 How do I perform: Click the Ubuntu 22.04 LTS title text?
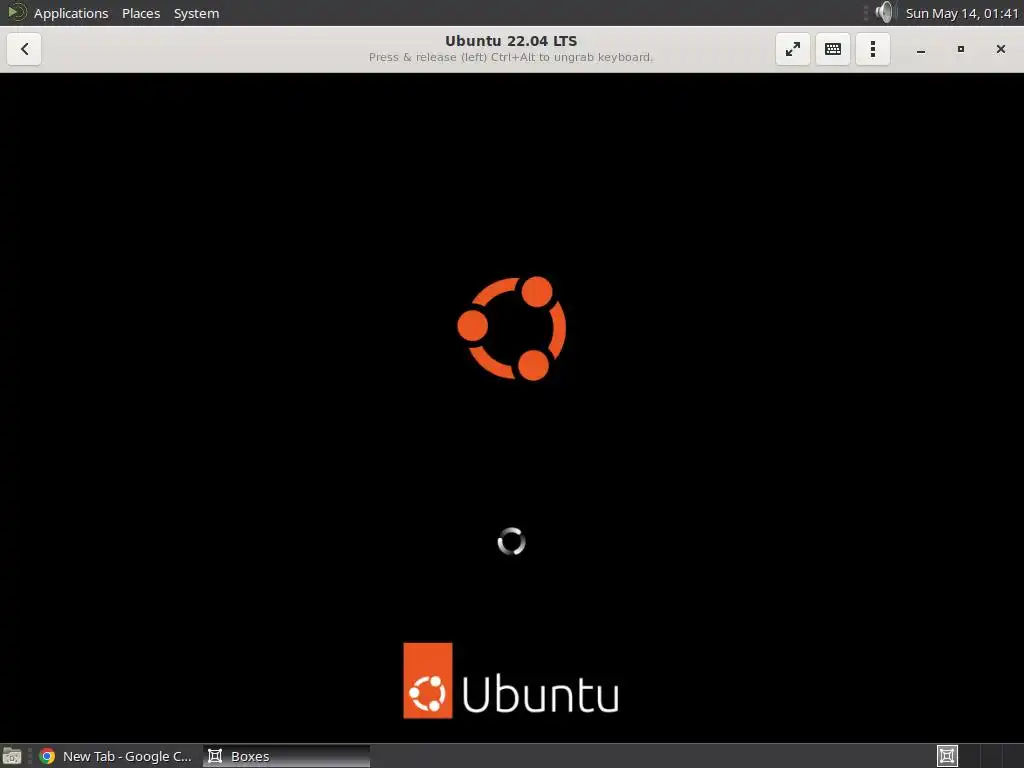(x=511, y=40)
